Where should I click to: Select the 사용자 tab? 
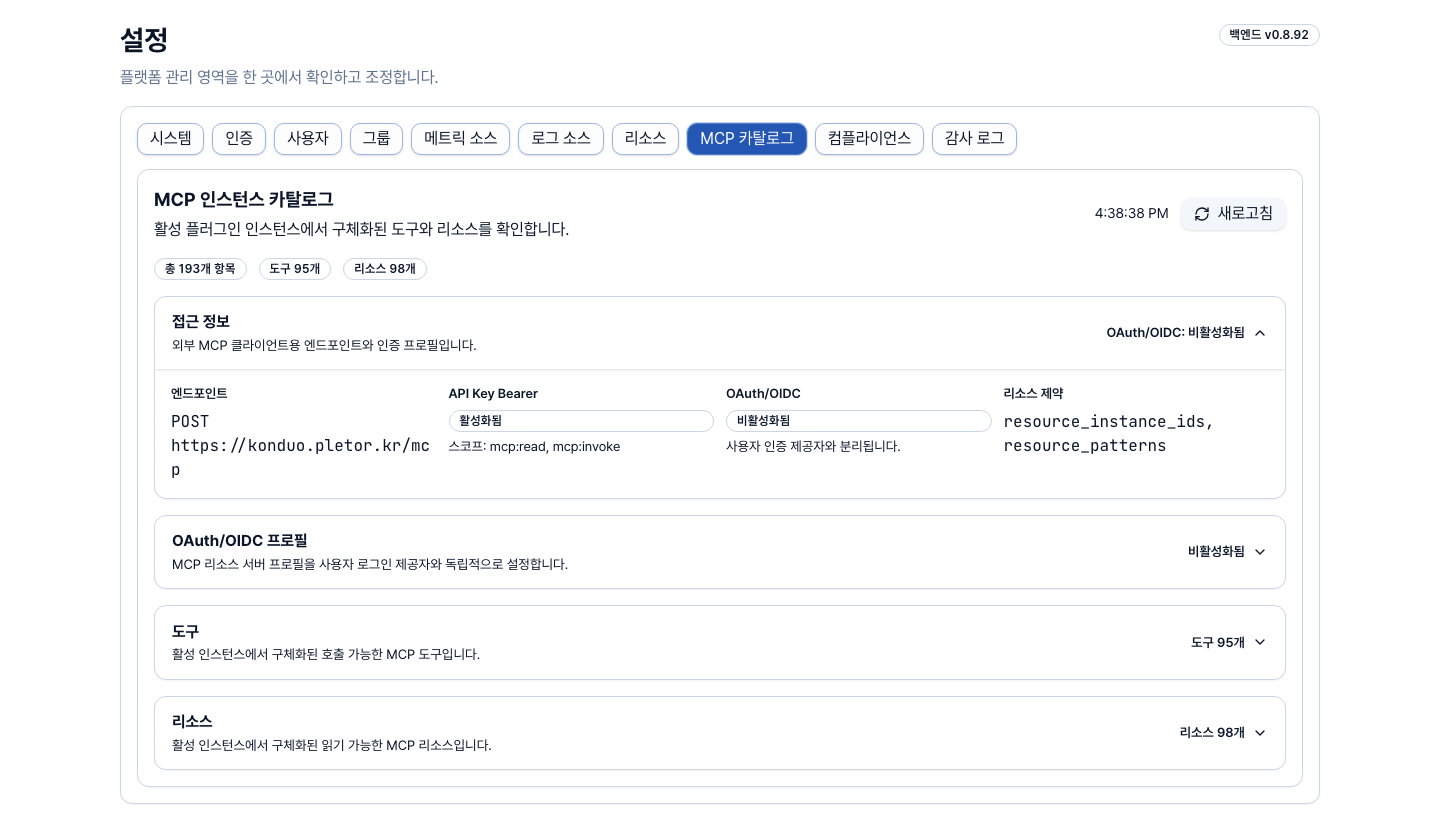click(x=308, y=139)
